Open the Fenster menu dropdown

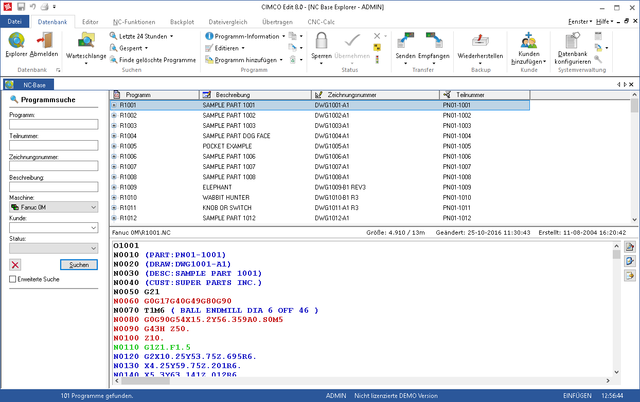(580, 22)
